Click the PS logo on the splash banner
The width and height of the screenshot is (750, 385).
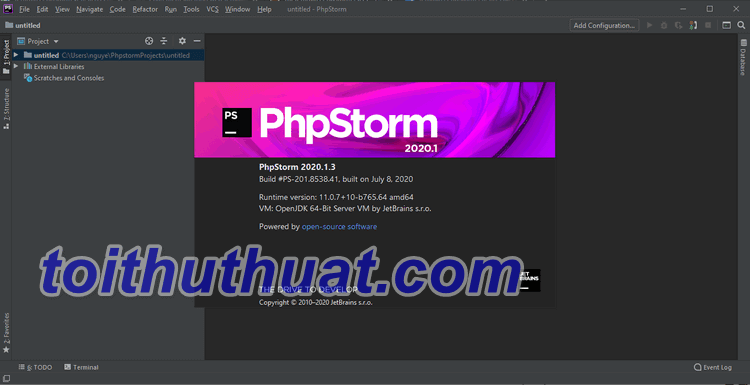pos(237,122)
